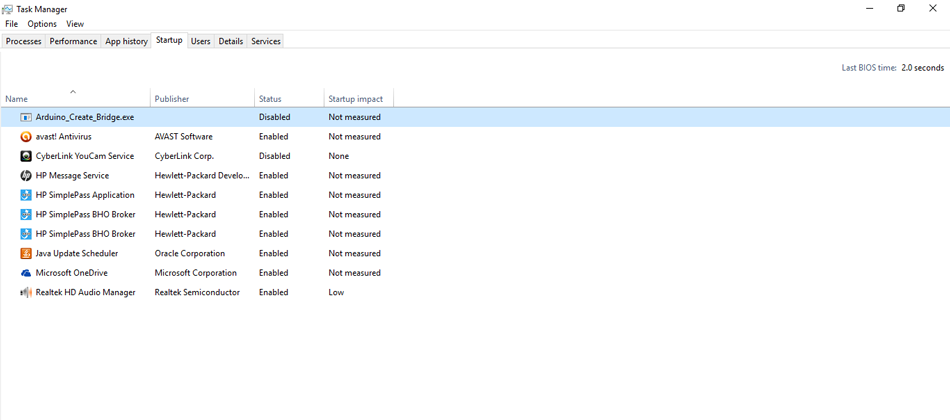Open the View menu

click(75, 24)
